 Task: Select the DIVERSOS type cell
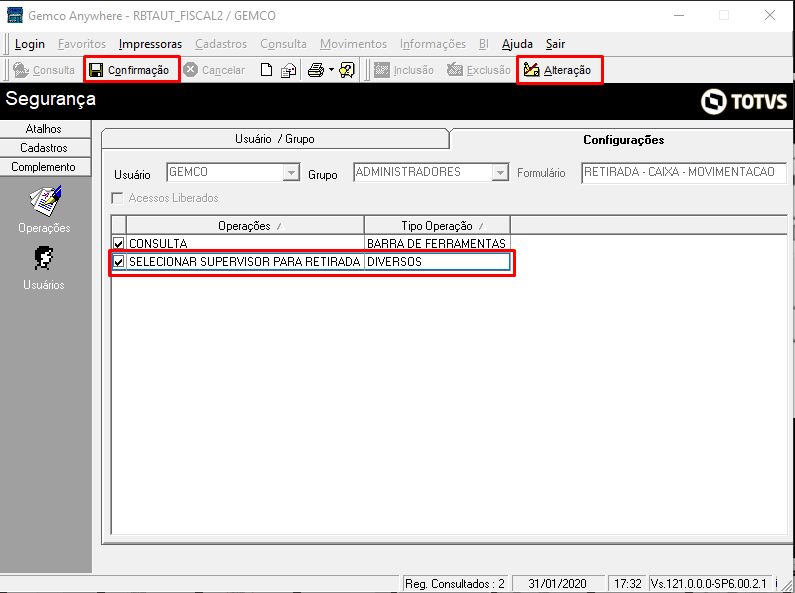[x=437, y=262]
